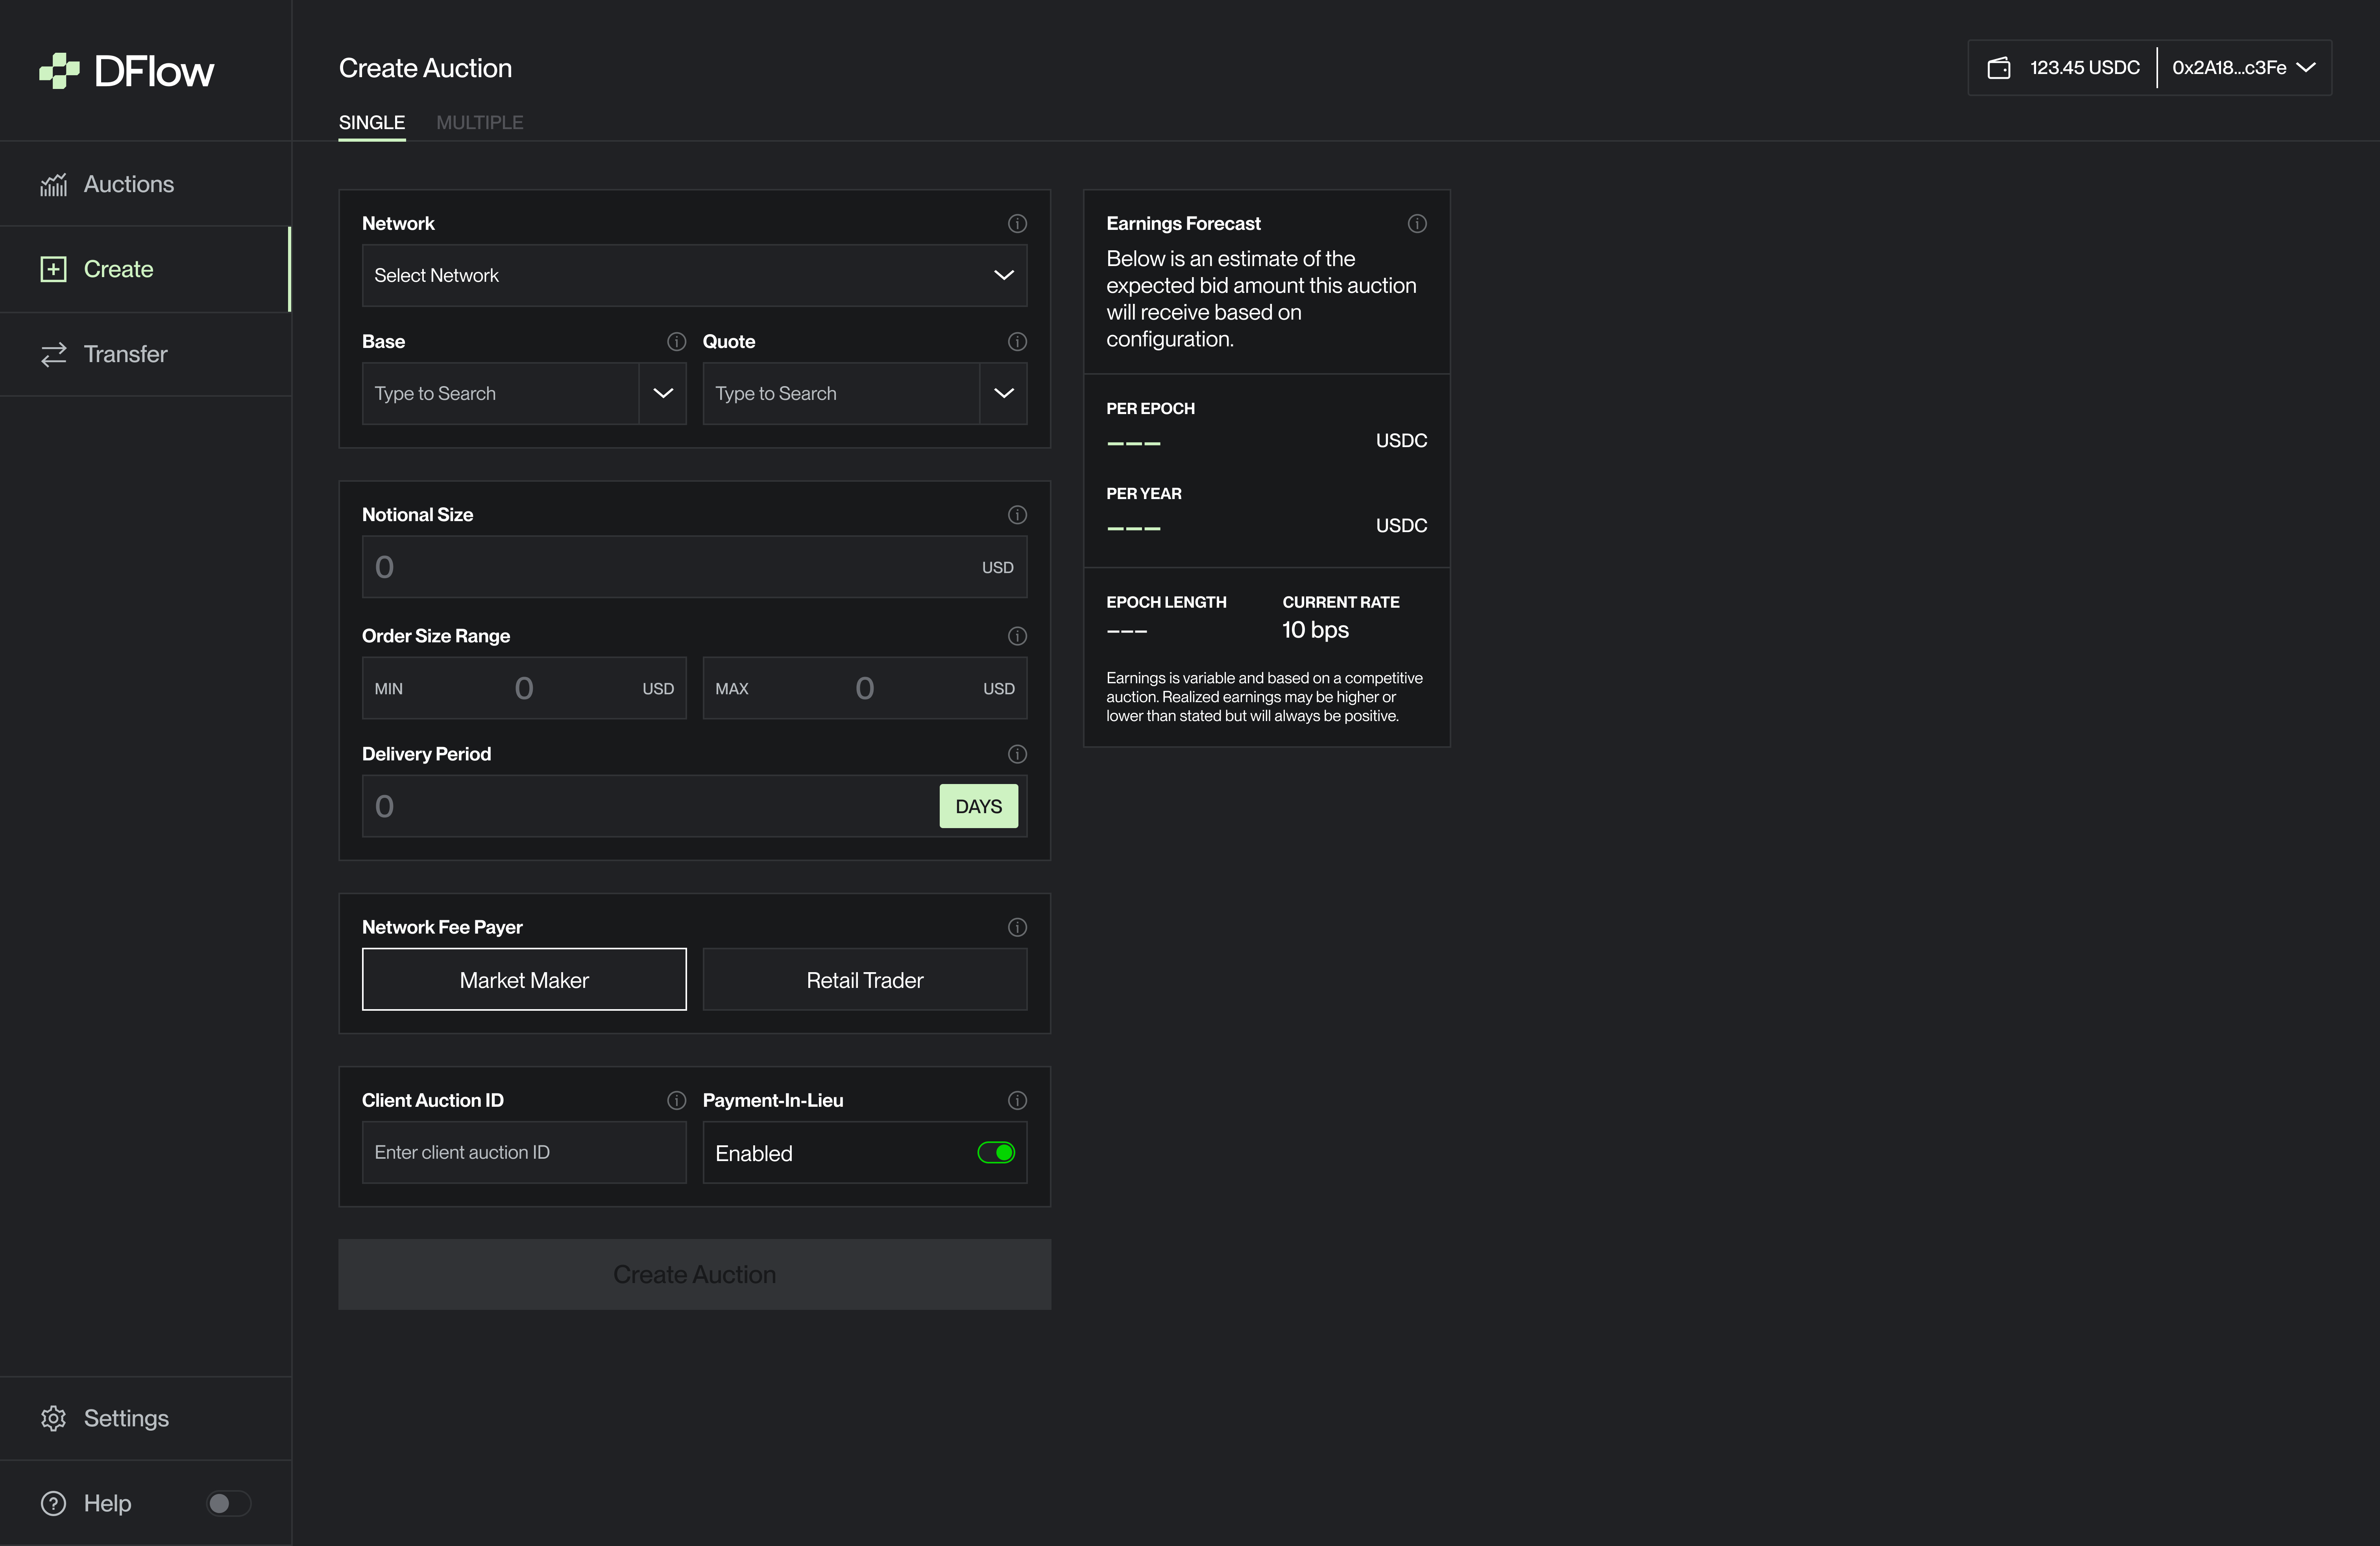The width and height of the screenshot is (2380, 1546).
Task: Select Retail Trader as network fee payer
Action: pos(864,980)
